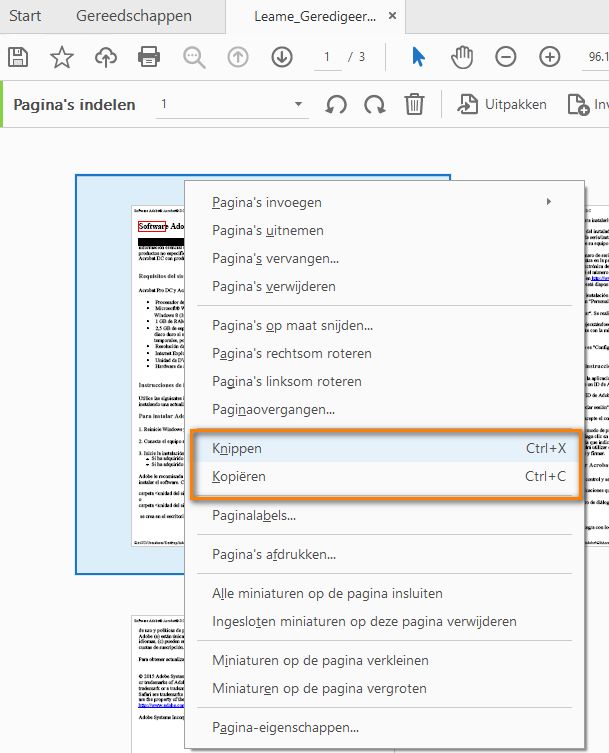
Task: Click the insert page icon
Action: [578, 105]
